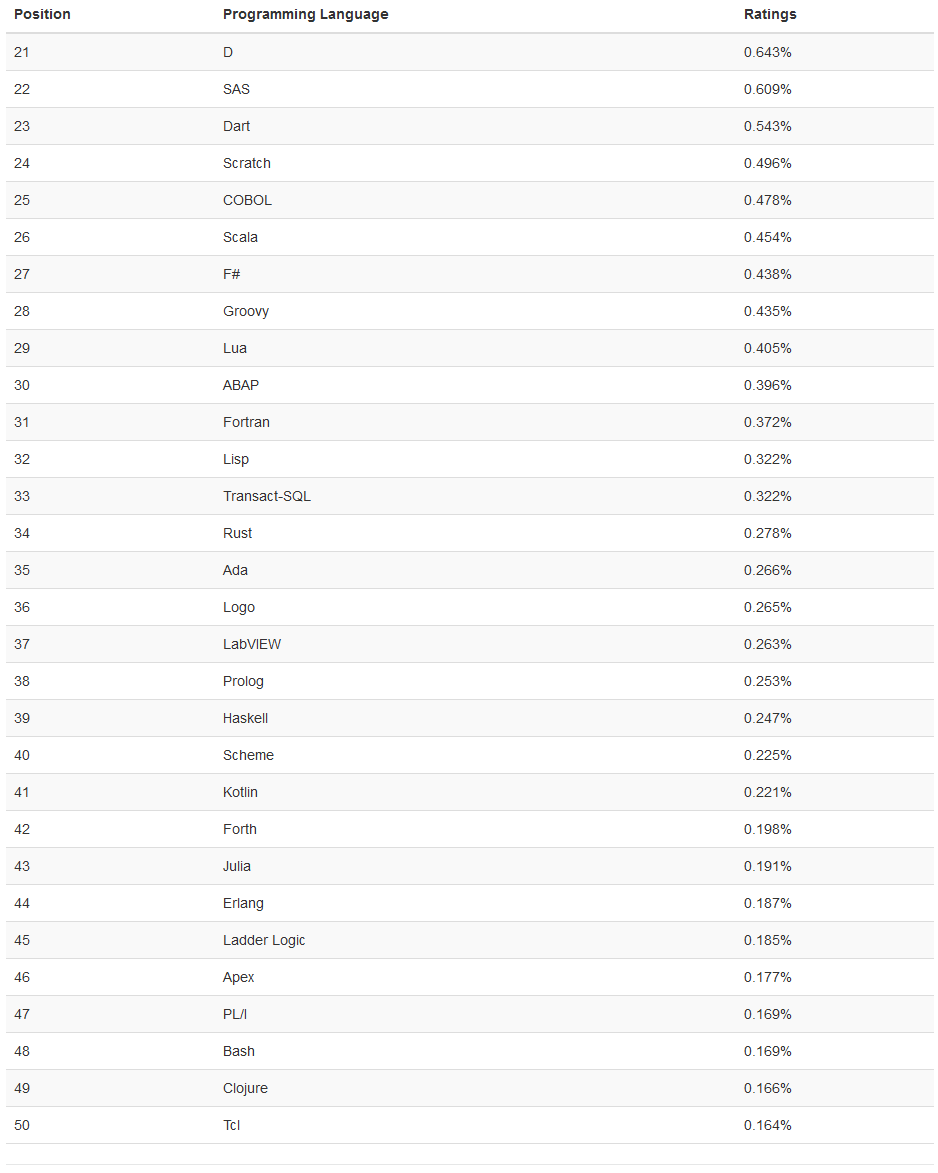Viewport: 938px width, 1173px height.
Task: Click on LabVIEW in the table
Action: tap(251, 644)
